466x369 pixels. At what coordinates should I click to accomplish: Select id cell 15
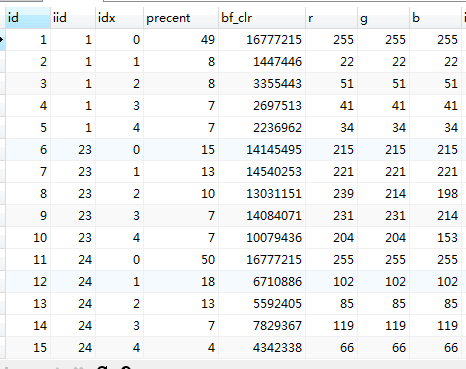pos(28,348)
